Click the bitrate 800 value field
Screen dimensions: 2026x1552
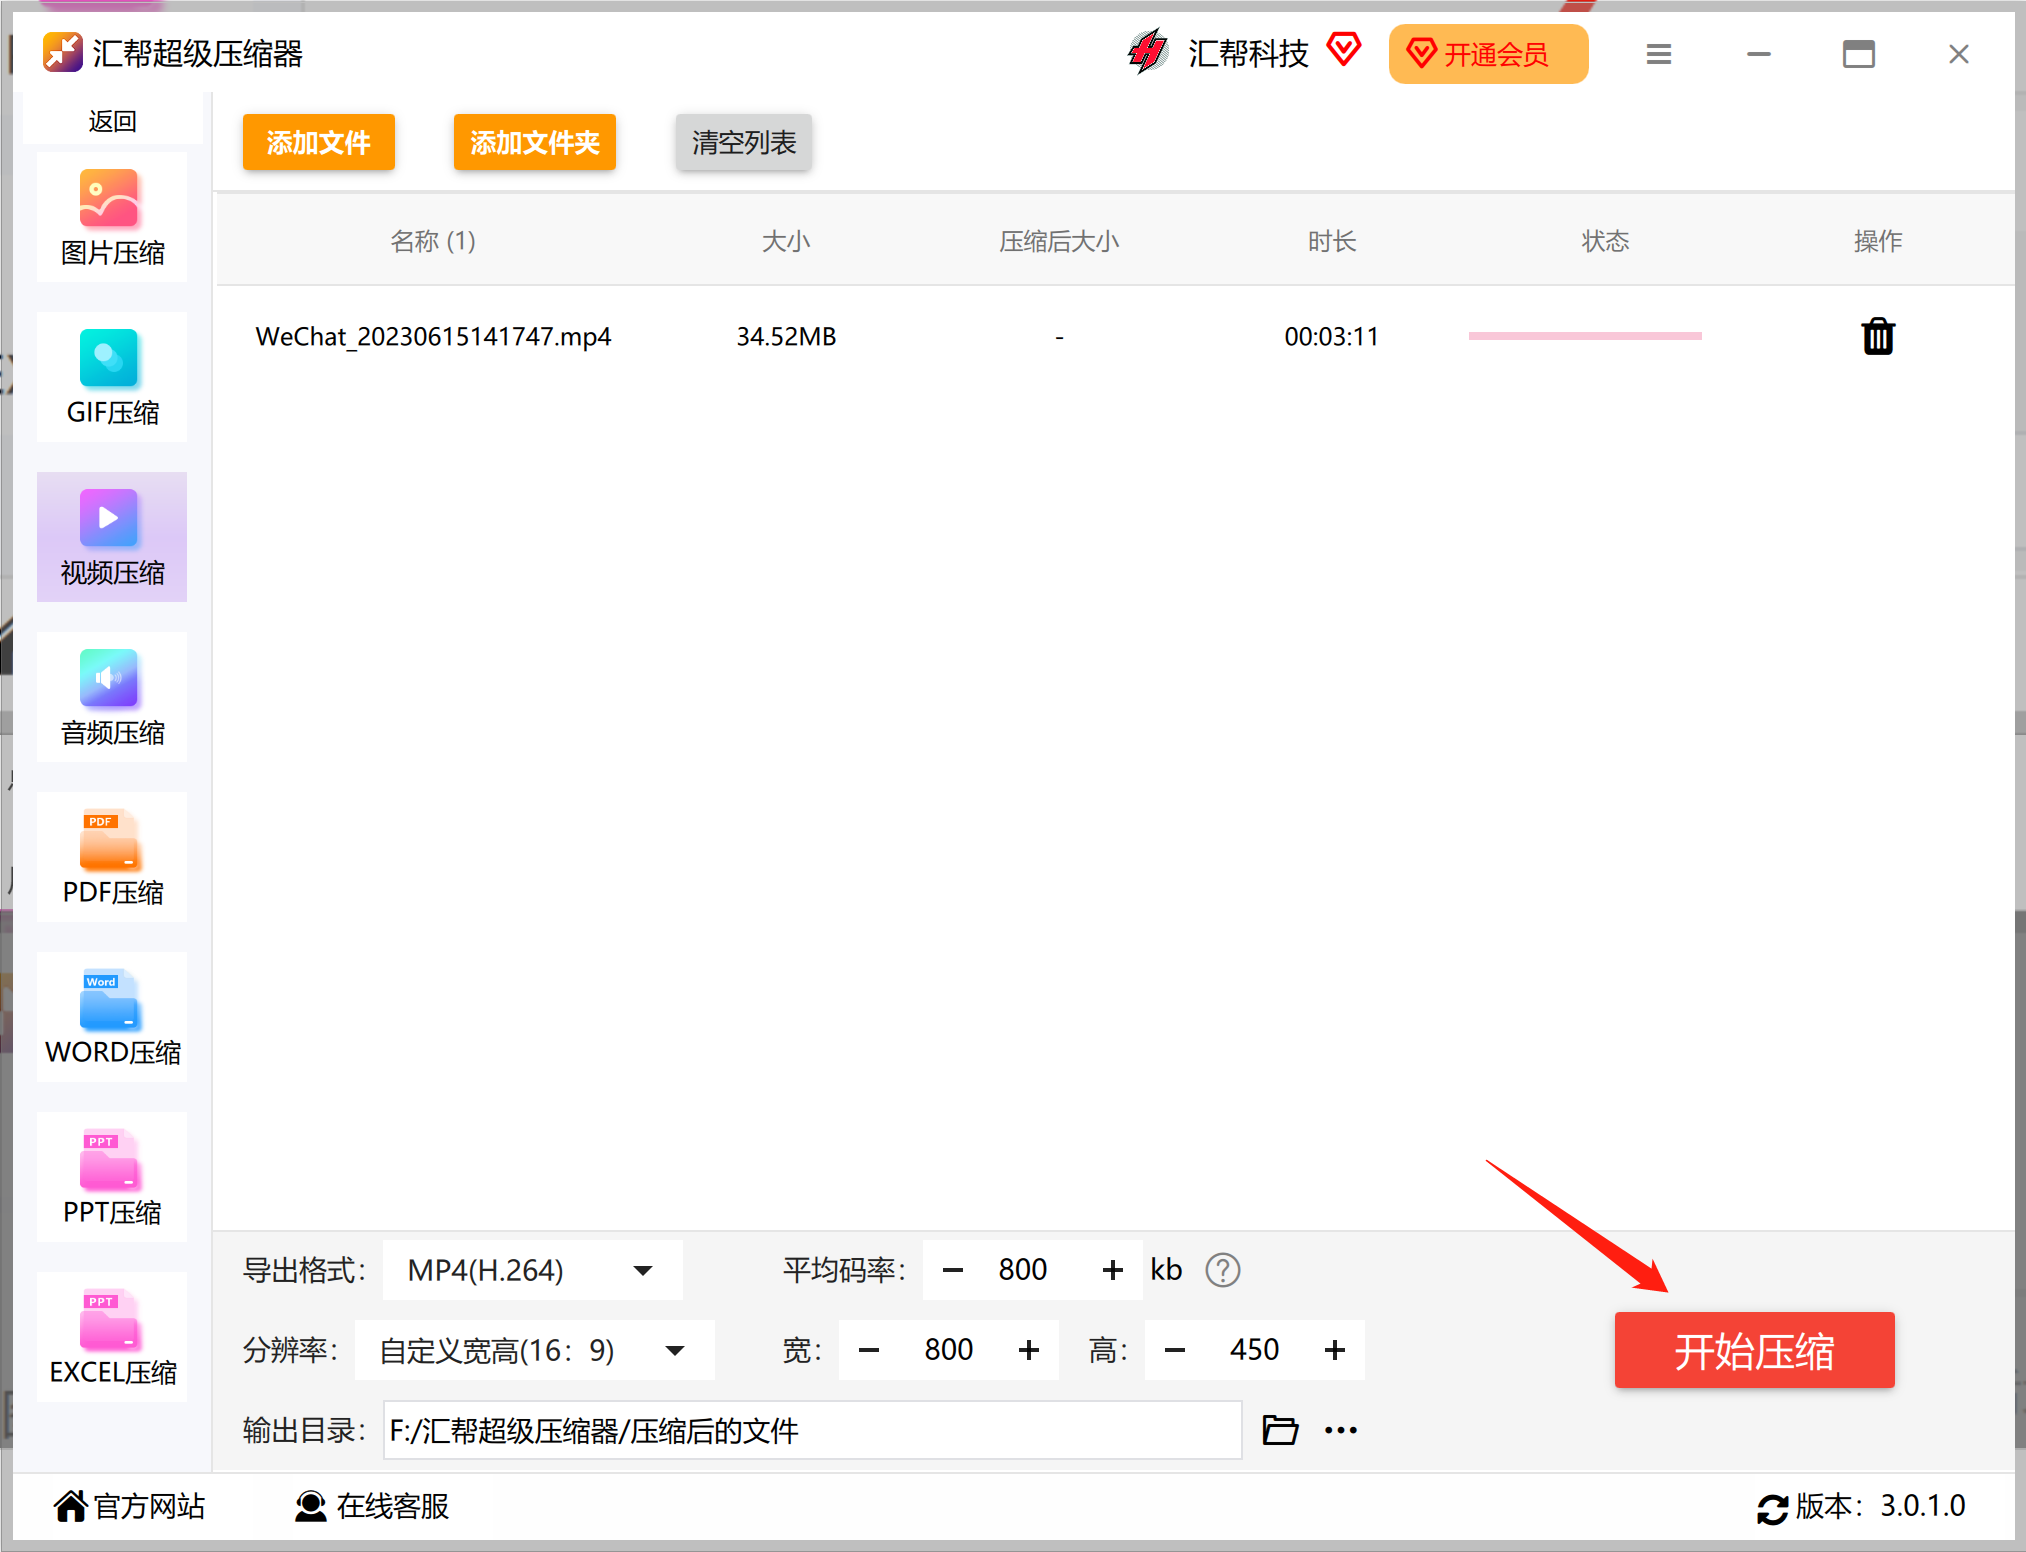pos(1023,1270)
